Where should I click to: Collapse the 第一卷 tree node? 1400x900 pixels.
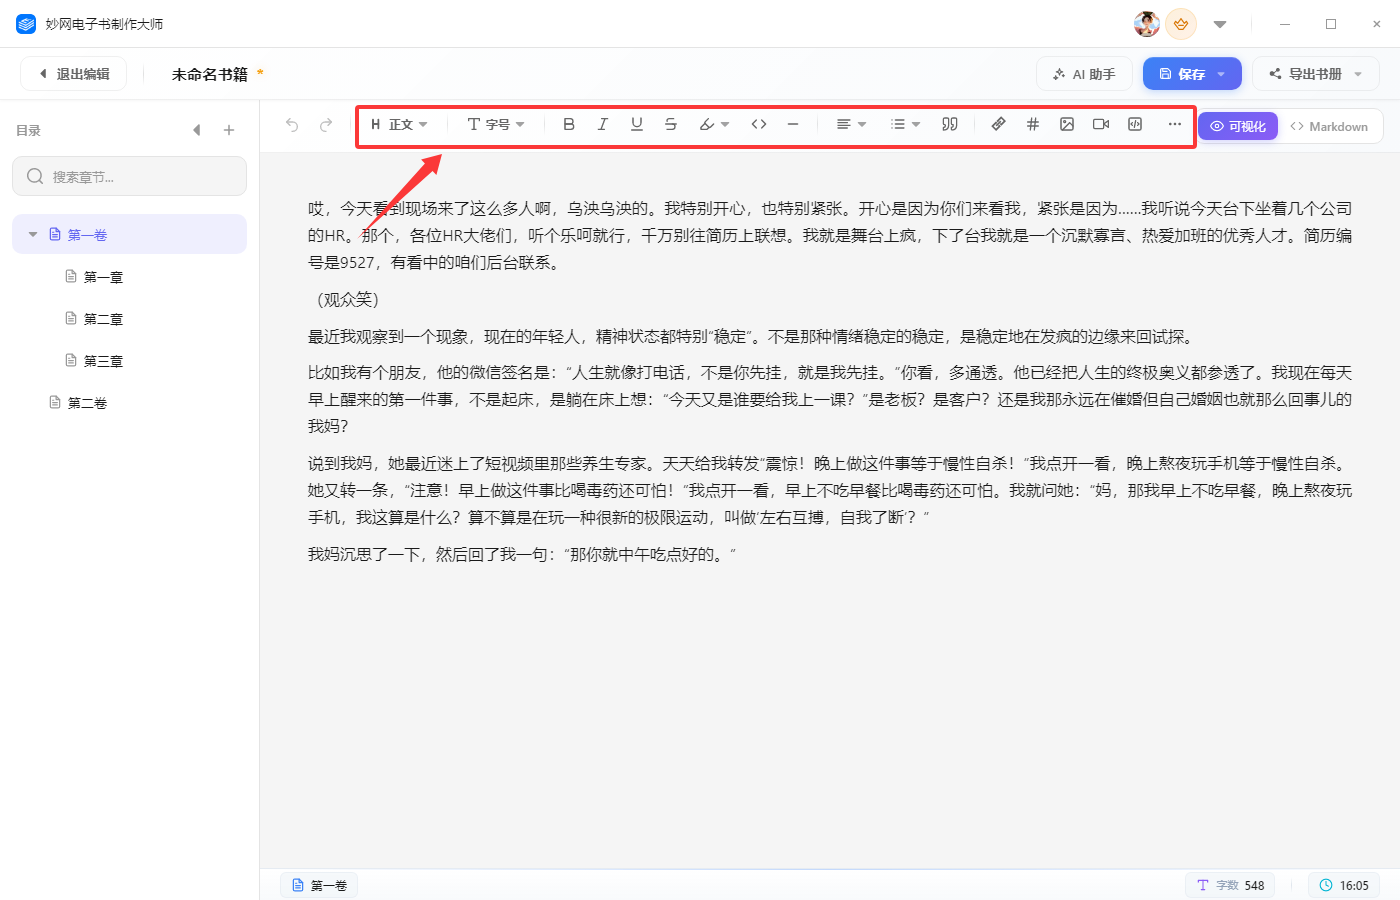coord(33,234)
